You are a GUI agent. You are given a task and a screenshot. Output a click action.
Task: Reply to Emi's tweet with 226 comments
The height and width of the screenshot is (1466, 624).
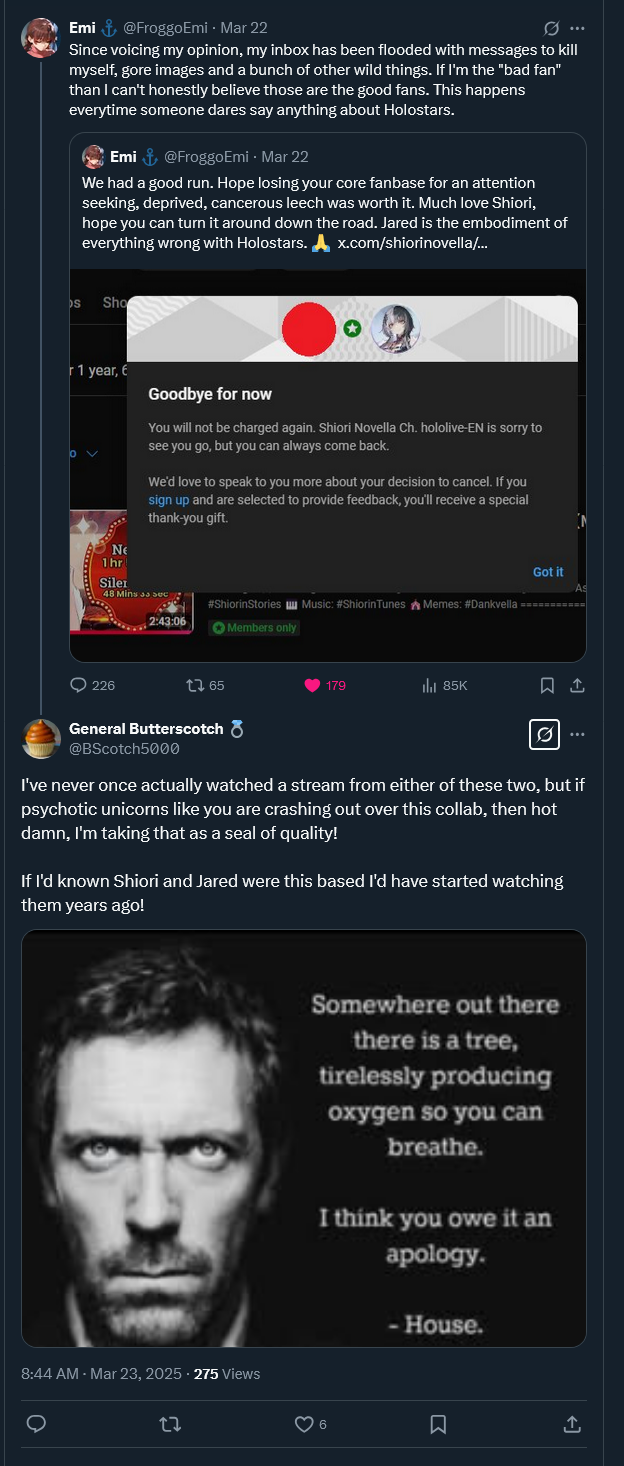[92, 685]
